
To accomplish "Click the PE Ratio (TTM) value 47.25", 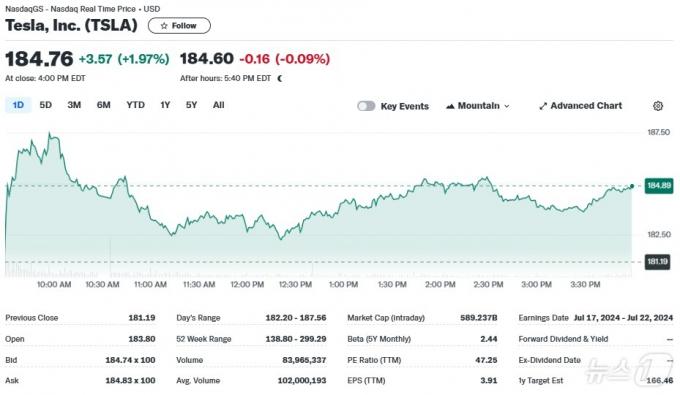I will pos(486,360).
